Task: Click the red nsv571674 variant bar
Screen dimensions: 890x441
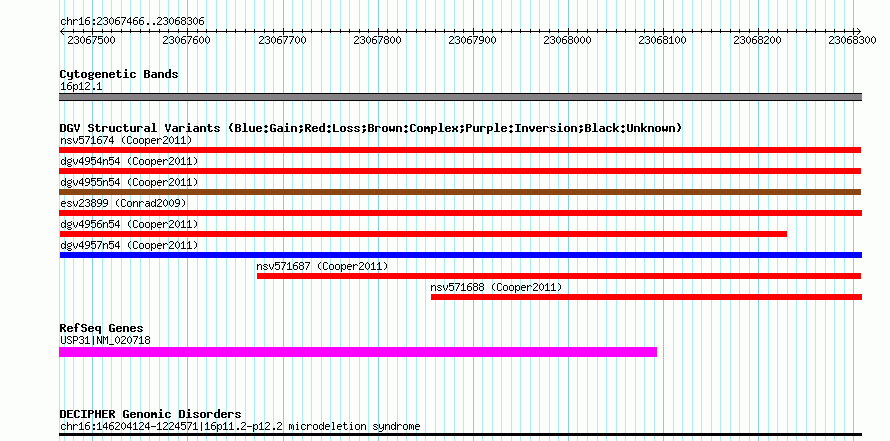Action: pos(460,150)
